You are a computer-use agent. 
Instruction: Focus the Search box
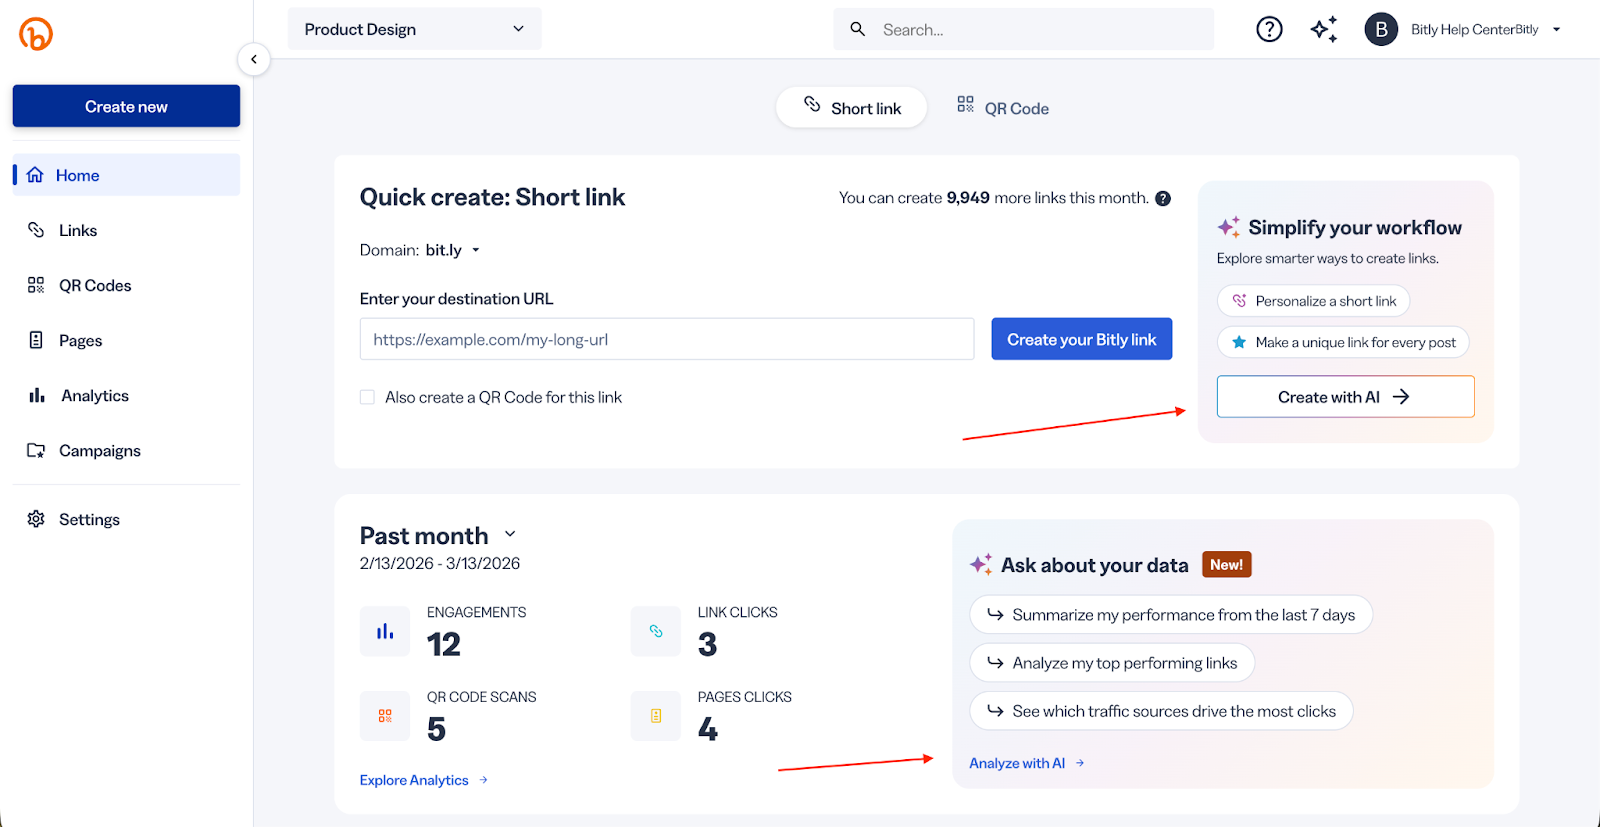[1024, 29]
